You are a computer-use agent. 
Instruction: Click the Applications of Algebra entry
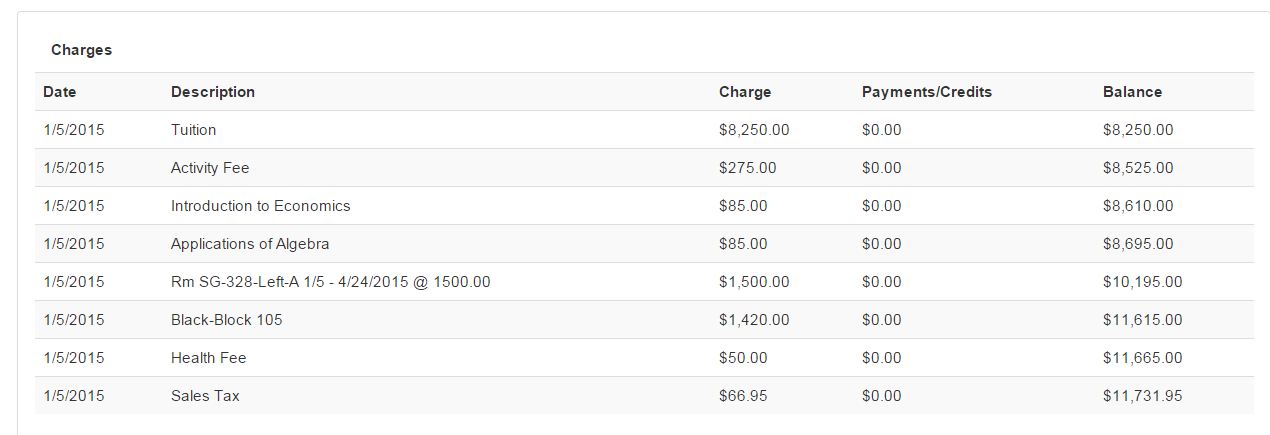[250, 244]
